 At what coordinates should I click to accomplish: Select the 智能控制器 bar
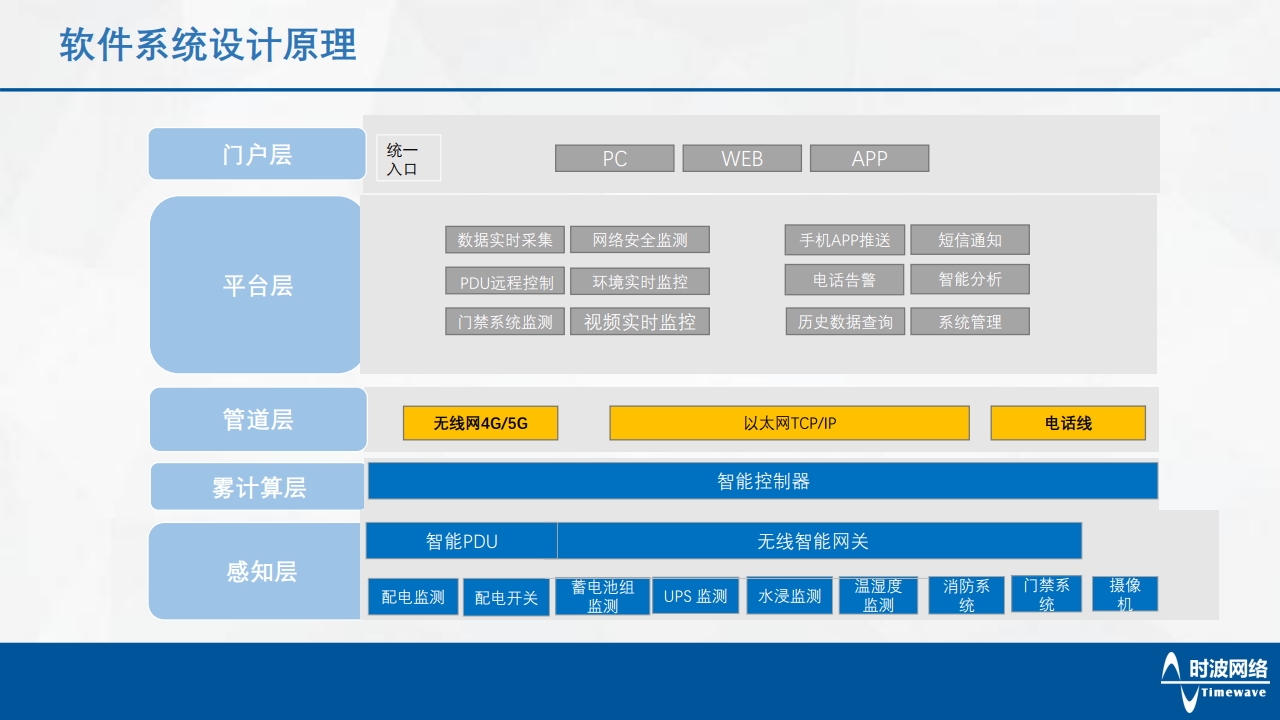[763, 481]
